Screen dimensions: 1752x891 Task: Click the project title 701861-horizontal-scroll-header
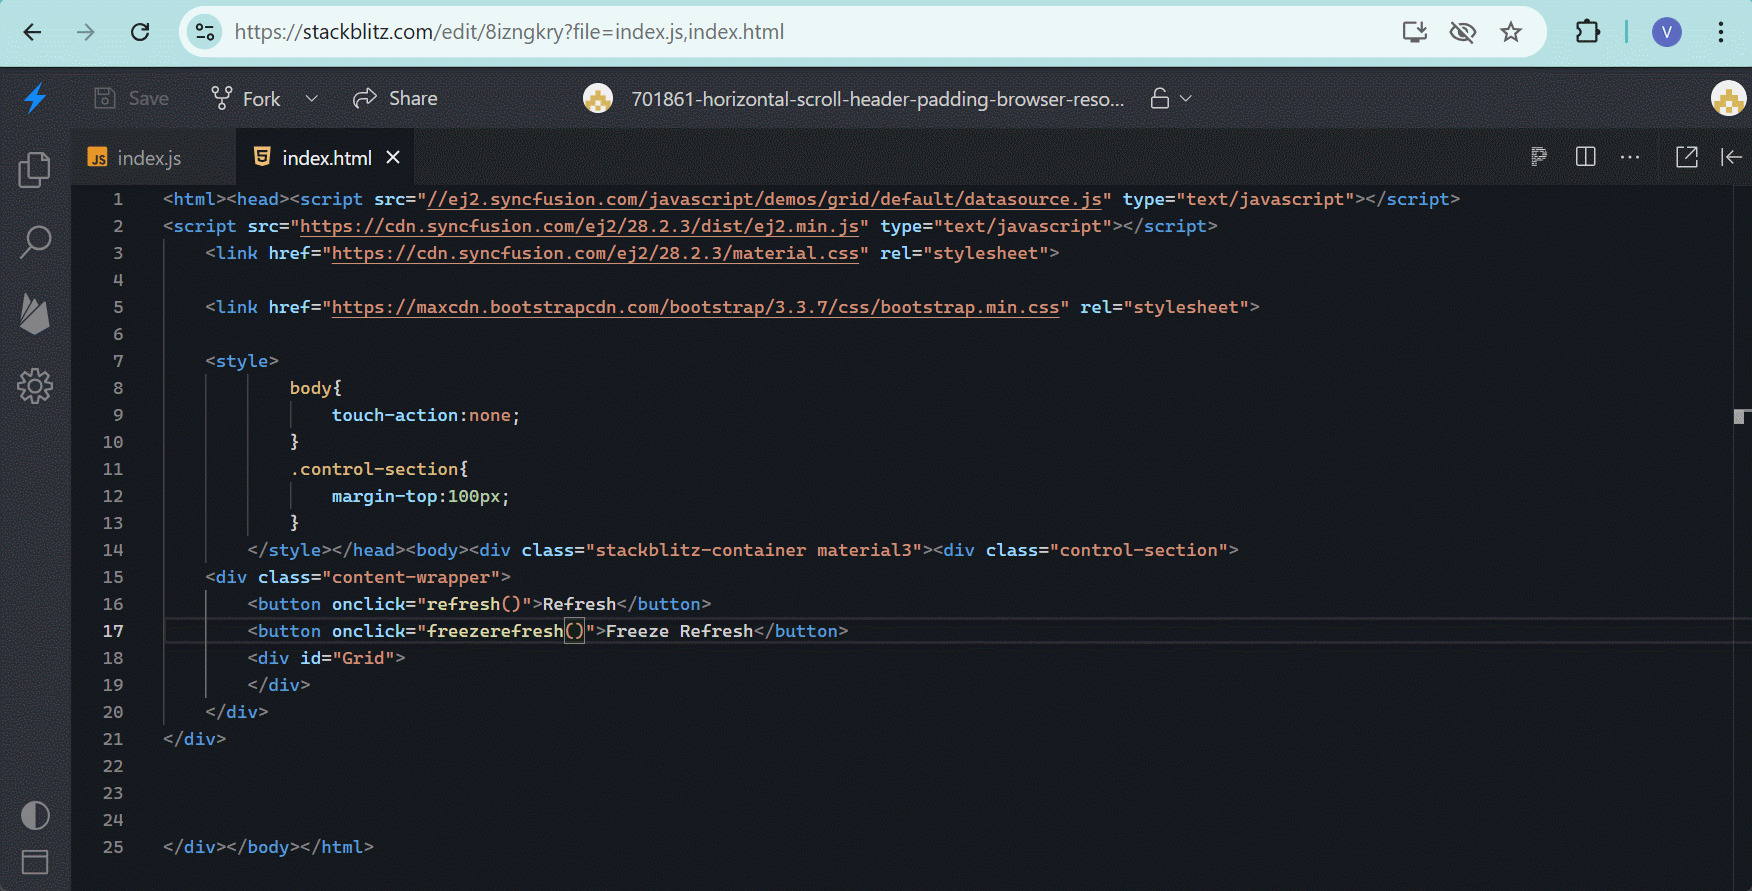tap(877, 99)
